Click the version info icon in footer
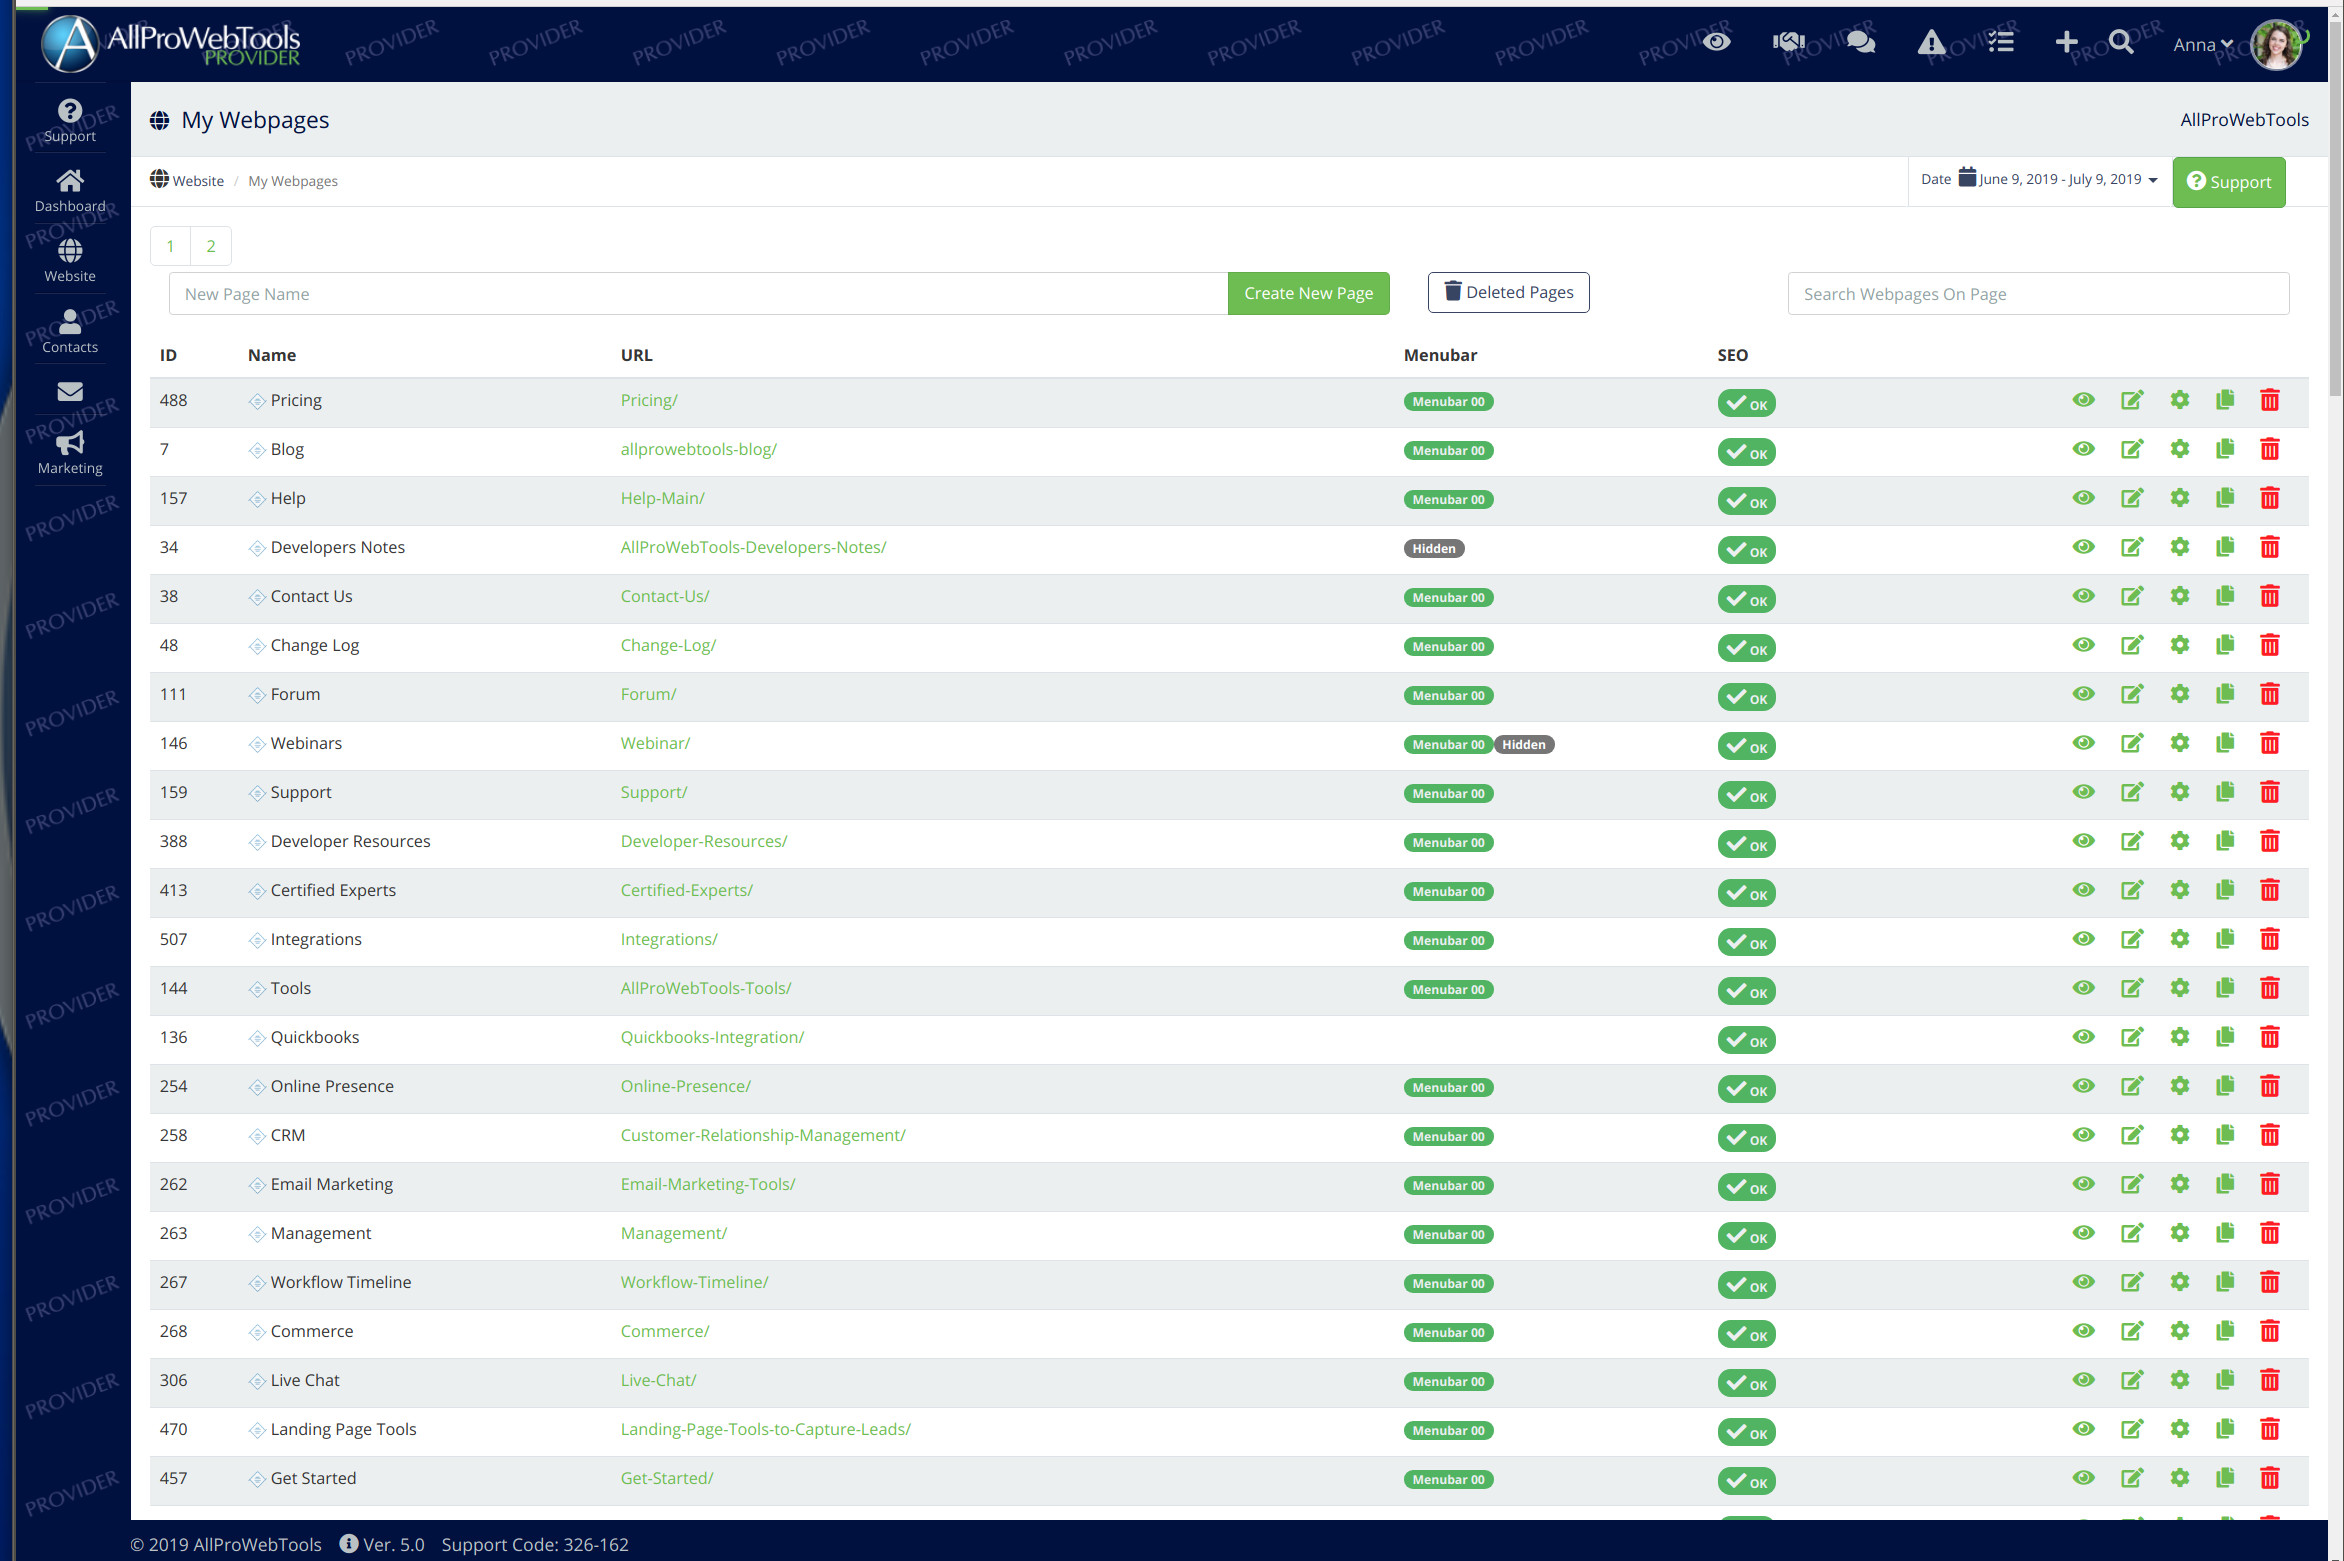 349,1544
